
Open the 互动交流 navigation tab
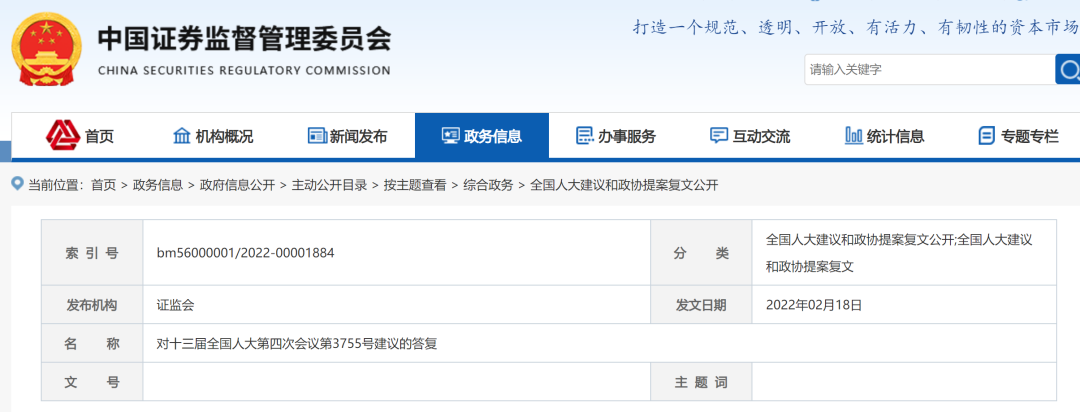coord(750,136)
